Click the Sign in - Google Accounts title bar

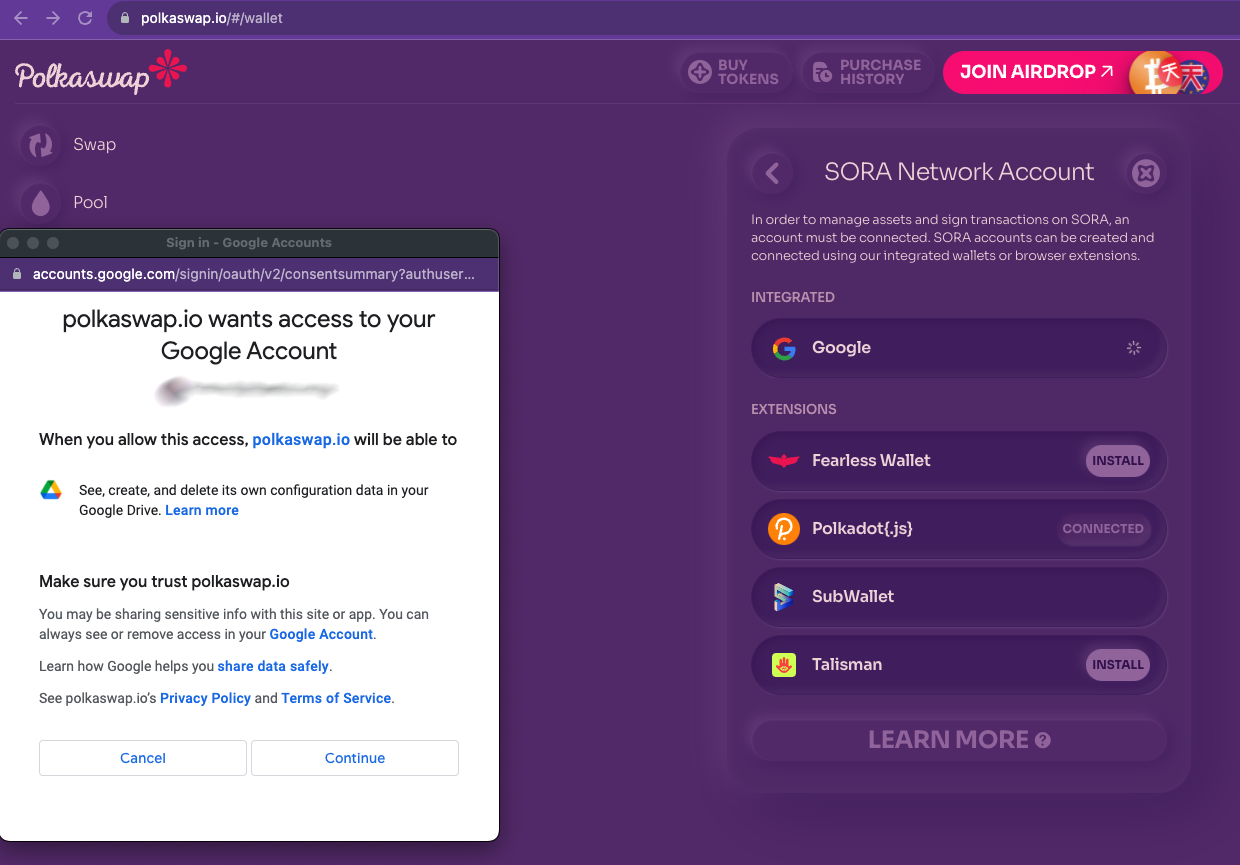pos(249,243)
